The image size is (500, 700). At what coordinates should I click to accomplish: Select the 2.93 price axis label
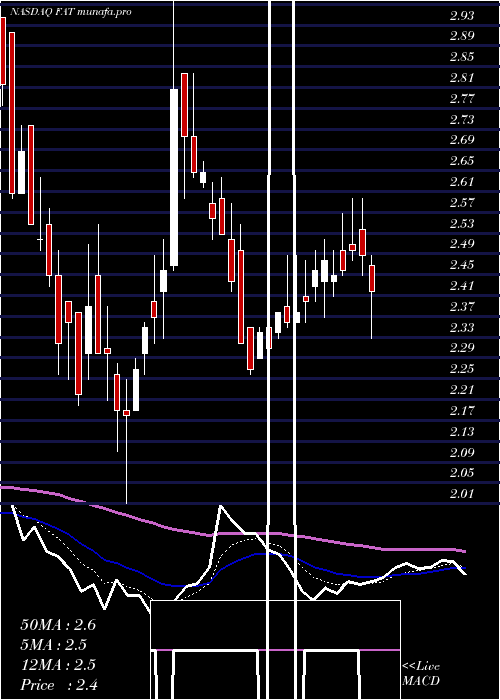pyautogui.click(x=462, y=16)
